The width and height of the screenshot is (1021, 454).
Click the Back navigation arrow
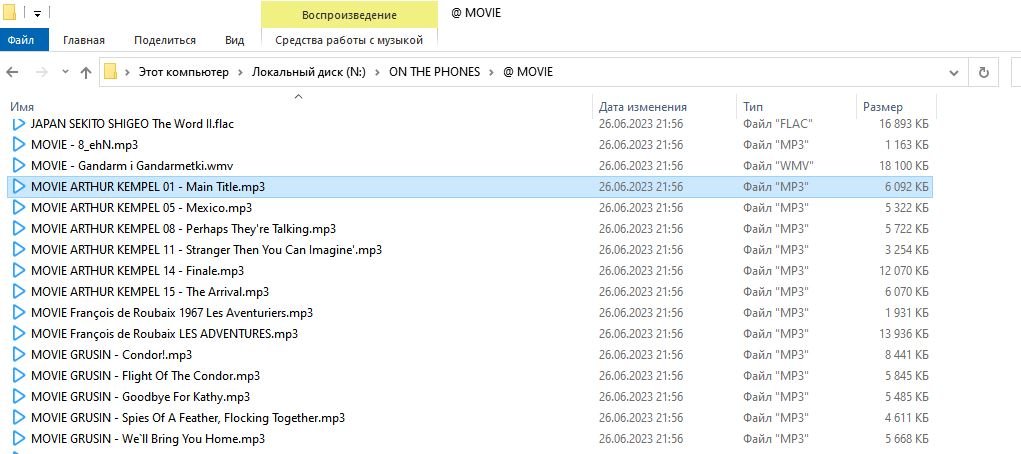[x=12, y=72]
